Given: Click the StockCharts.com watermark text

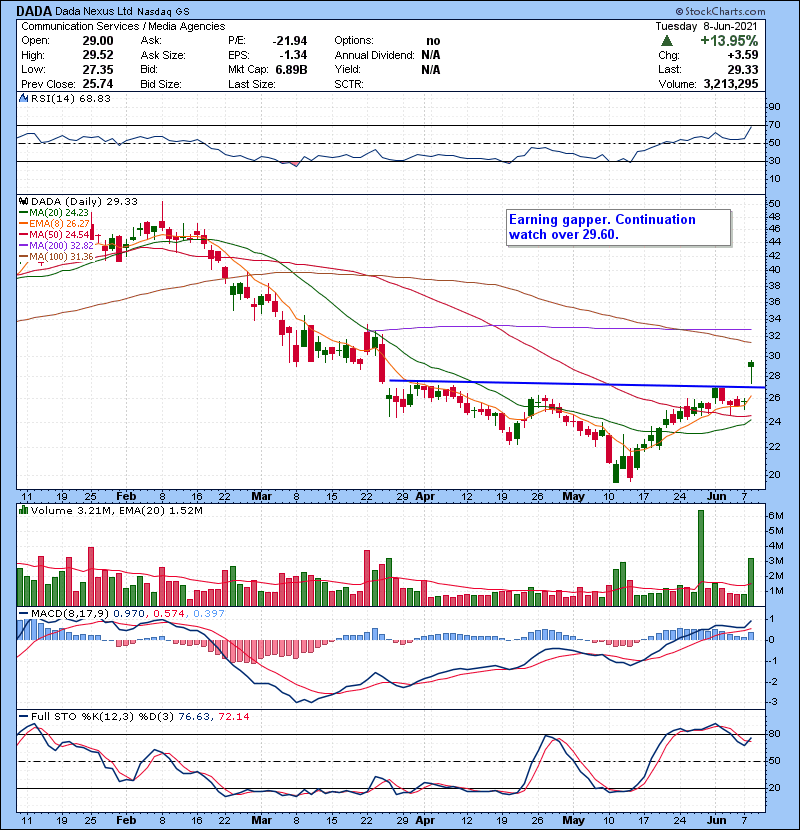Looking at the screenshot, I should pos(720,11).
